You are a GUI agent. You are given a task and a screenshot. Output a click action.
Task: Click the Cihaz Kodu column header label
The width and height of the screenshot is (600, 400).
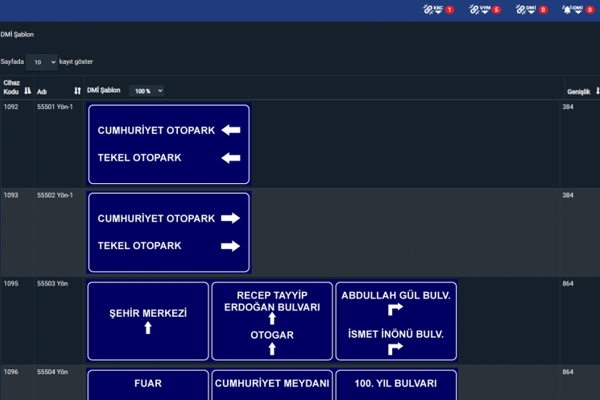(x=11, y=87)
